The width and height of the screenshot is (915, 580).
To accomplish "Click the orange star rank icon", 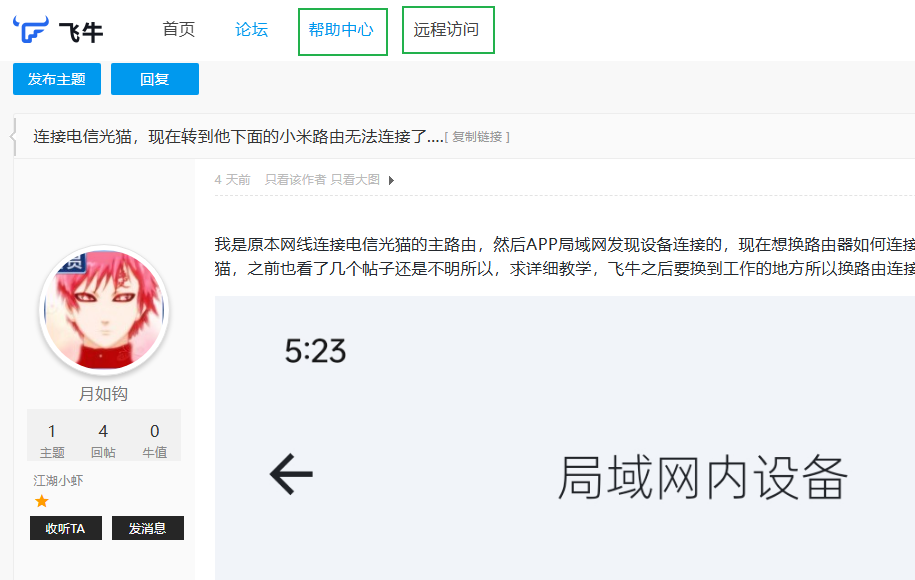I will (41, 501).
